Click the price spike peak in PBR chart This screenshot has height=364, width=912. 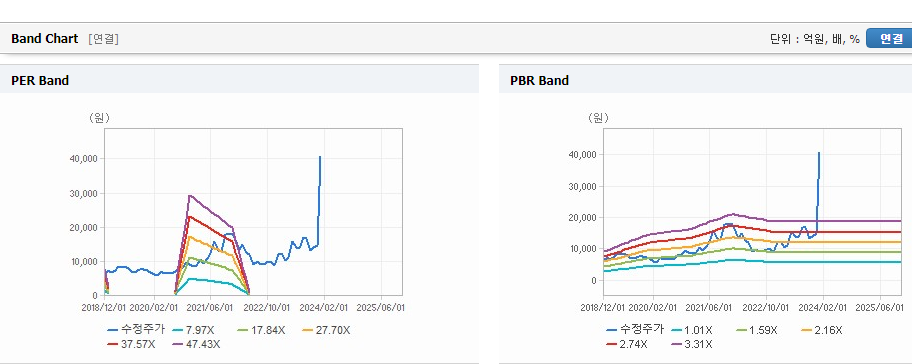coord(819,153)
